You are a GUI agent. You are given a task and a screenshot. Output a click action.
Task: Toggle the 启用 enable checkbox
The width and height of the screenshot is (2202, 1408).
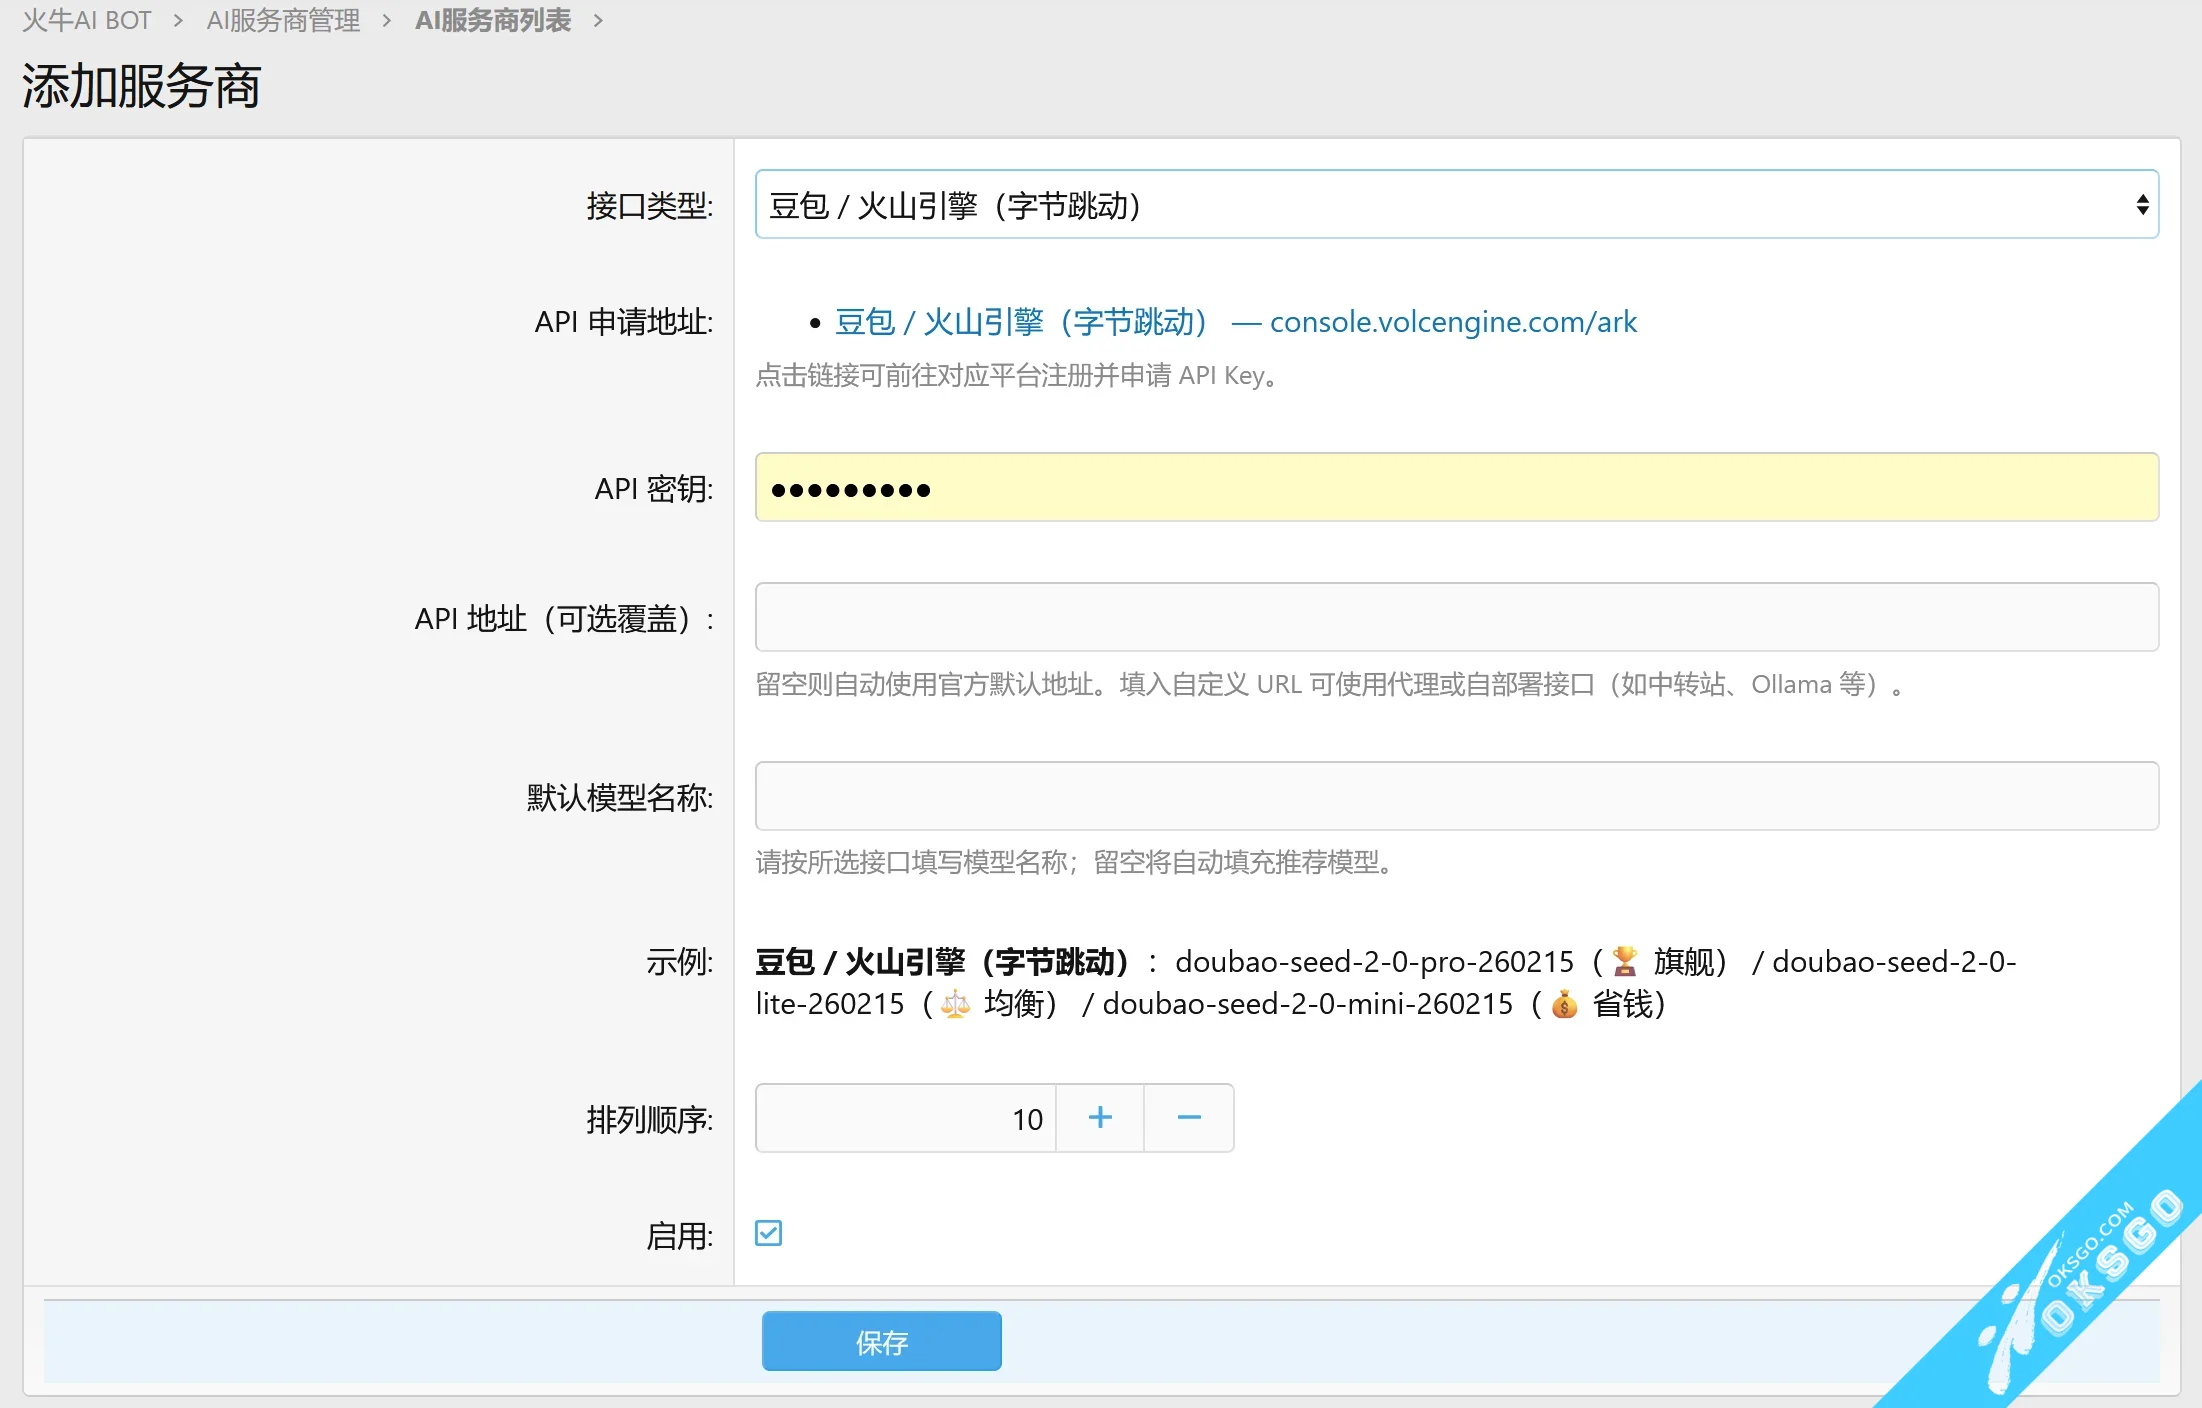pos(769,1233)
